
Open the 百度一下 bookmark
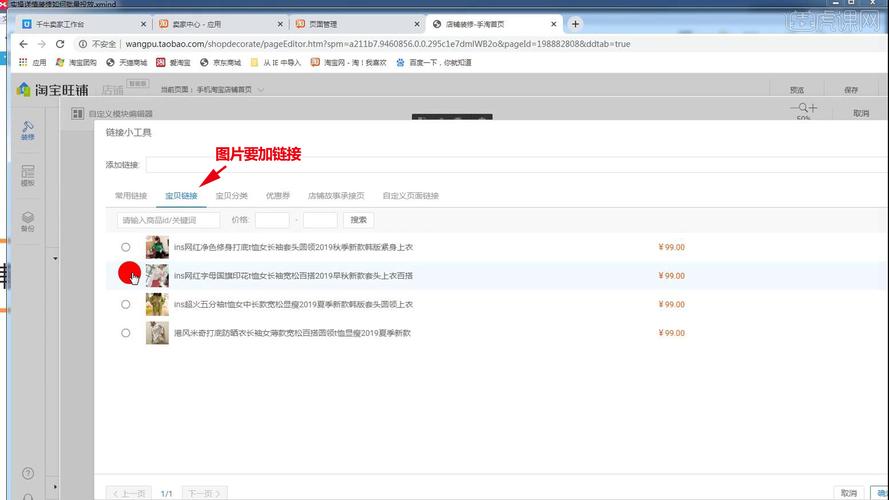pyautogui.click(x=434, y=62)
